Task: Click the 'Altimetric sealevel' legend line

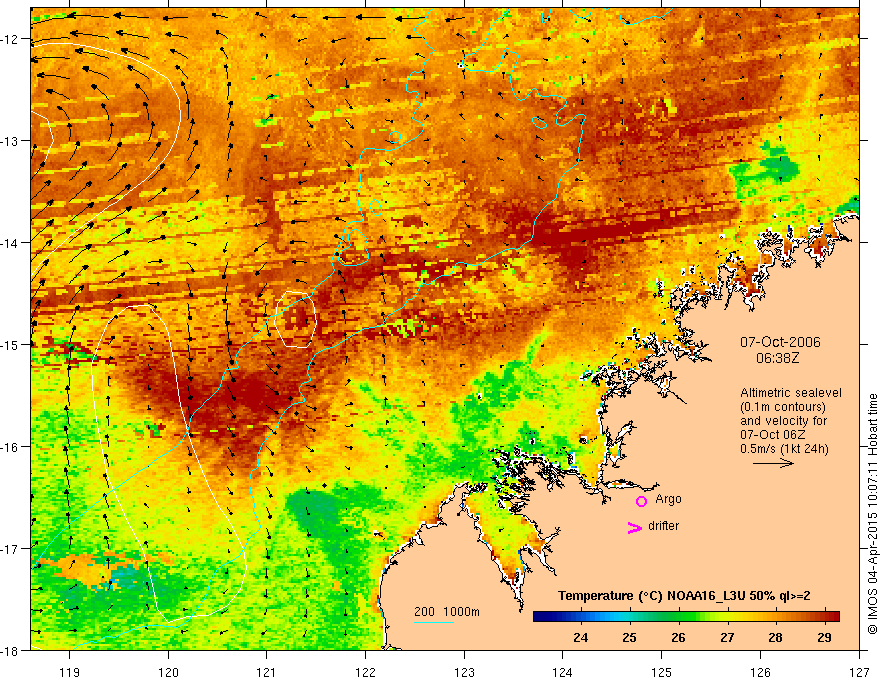Action: pos(790,393)
